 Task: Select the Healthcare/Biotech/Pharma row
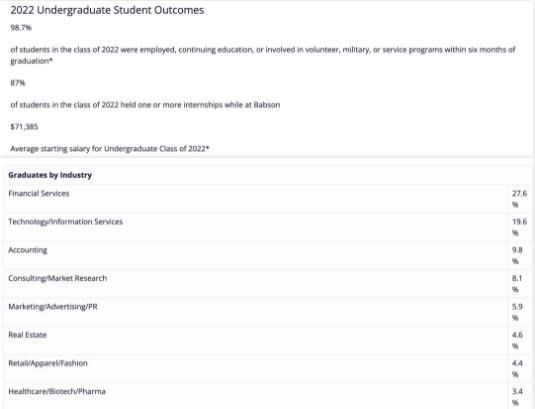(268, 396)
